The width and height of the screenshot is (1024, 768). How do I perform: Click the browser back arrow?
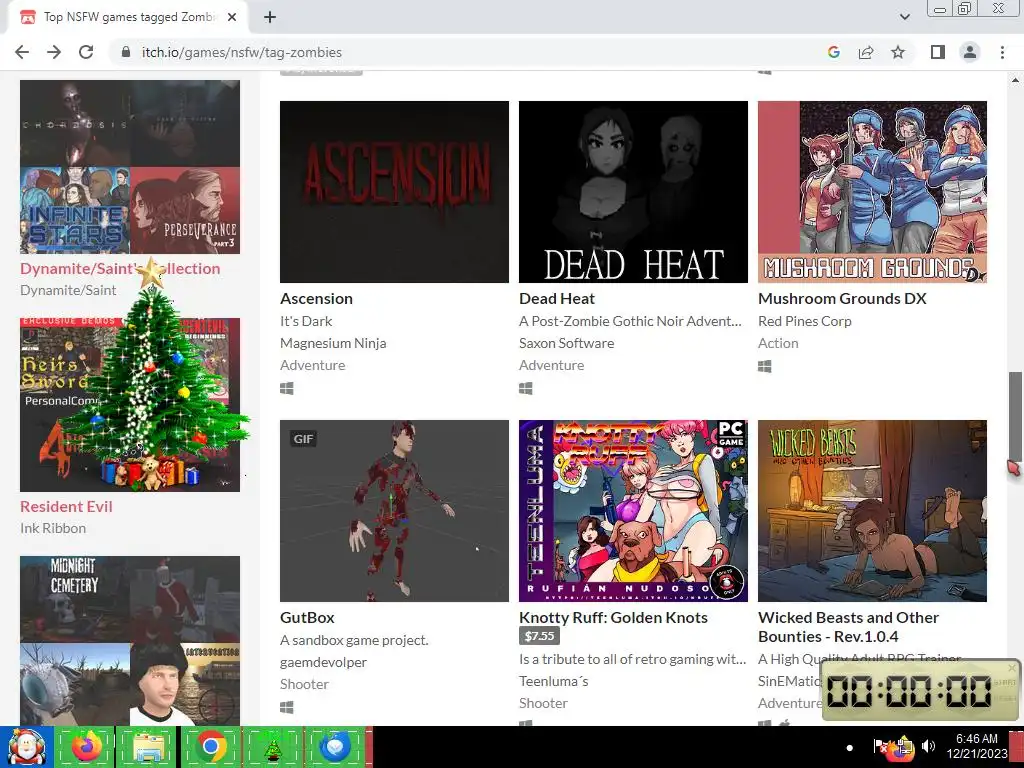22,52
